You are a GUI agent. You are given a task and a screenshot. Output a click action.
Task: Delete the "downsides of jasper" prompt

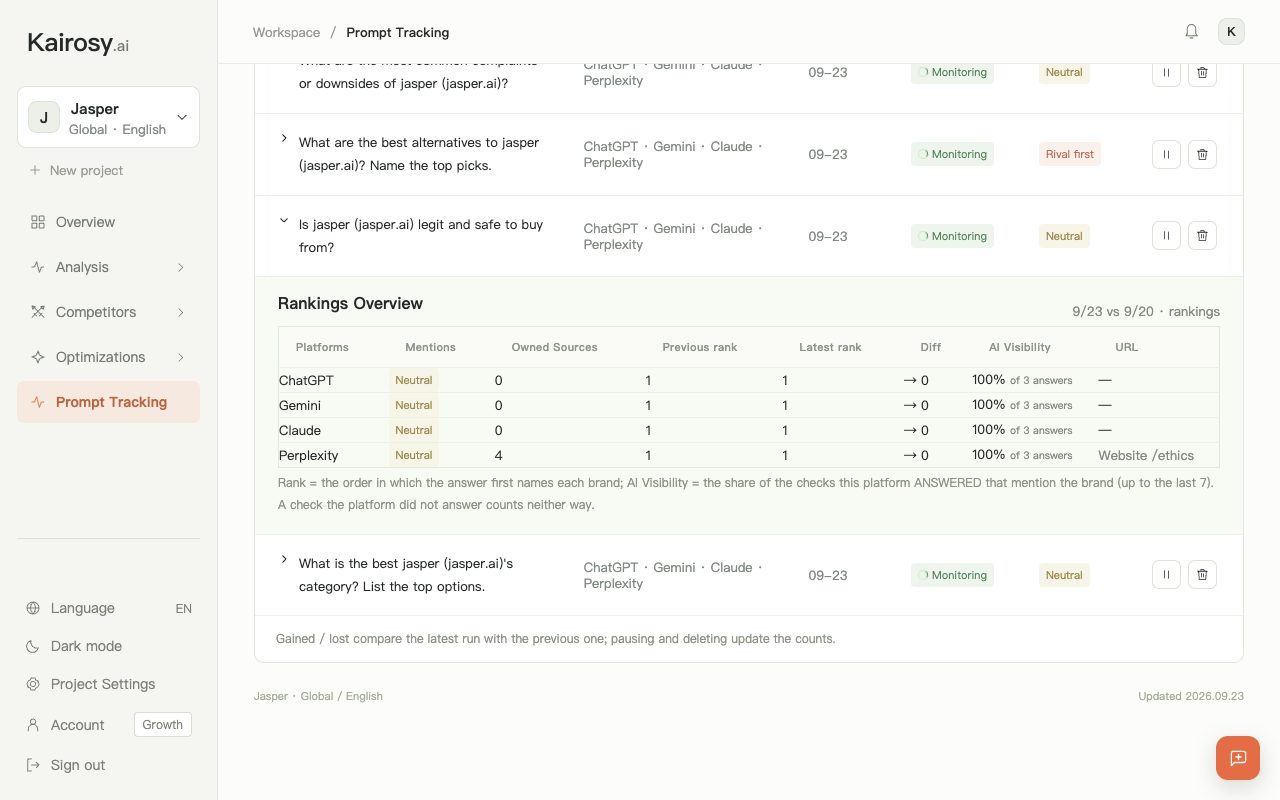pos(1202,73)
